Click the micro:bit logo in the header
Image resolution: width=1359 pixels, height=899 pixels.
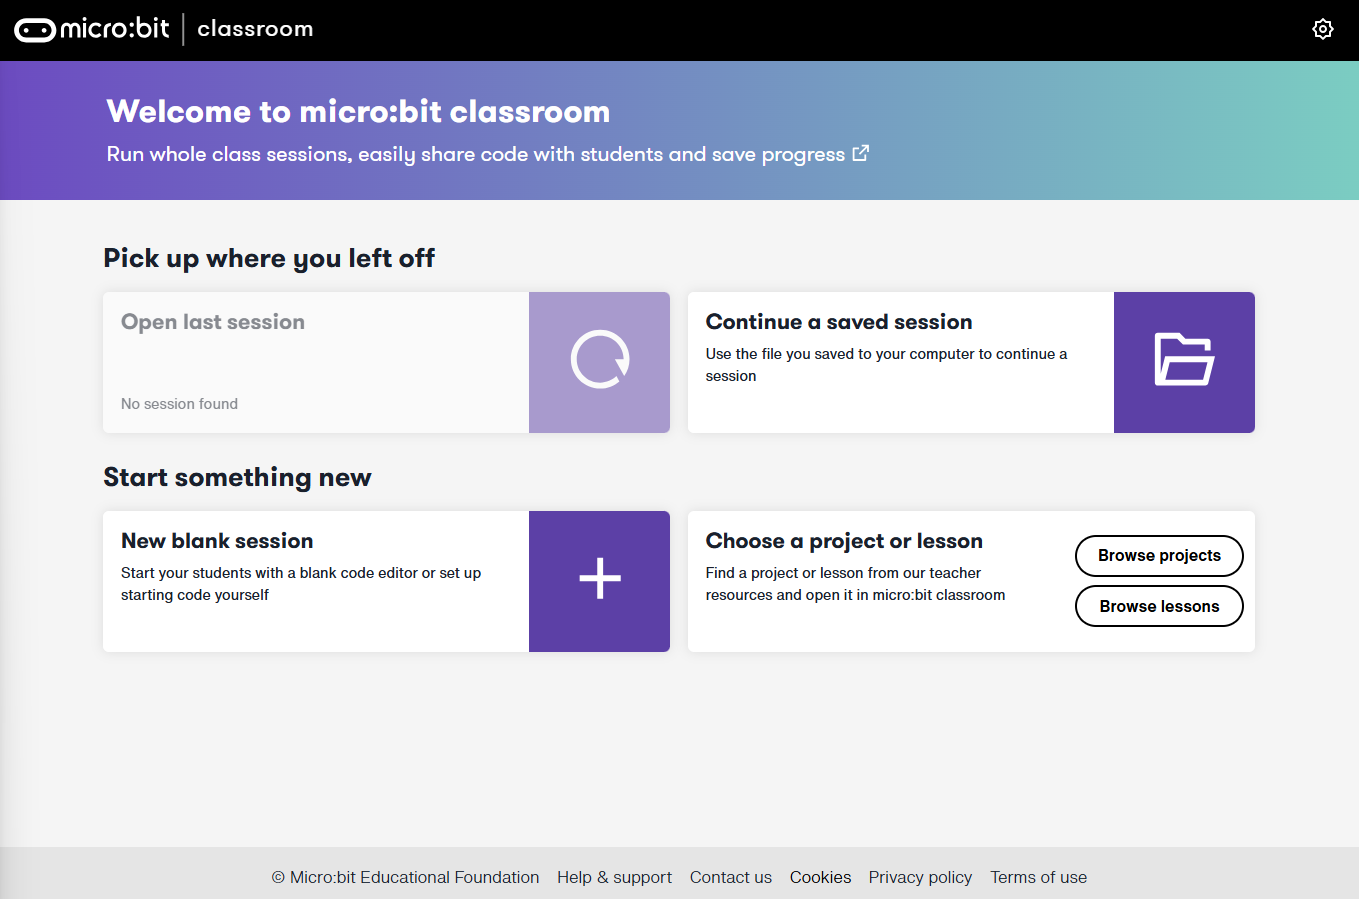coord(91,29)
